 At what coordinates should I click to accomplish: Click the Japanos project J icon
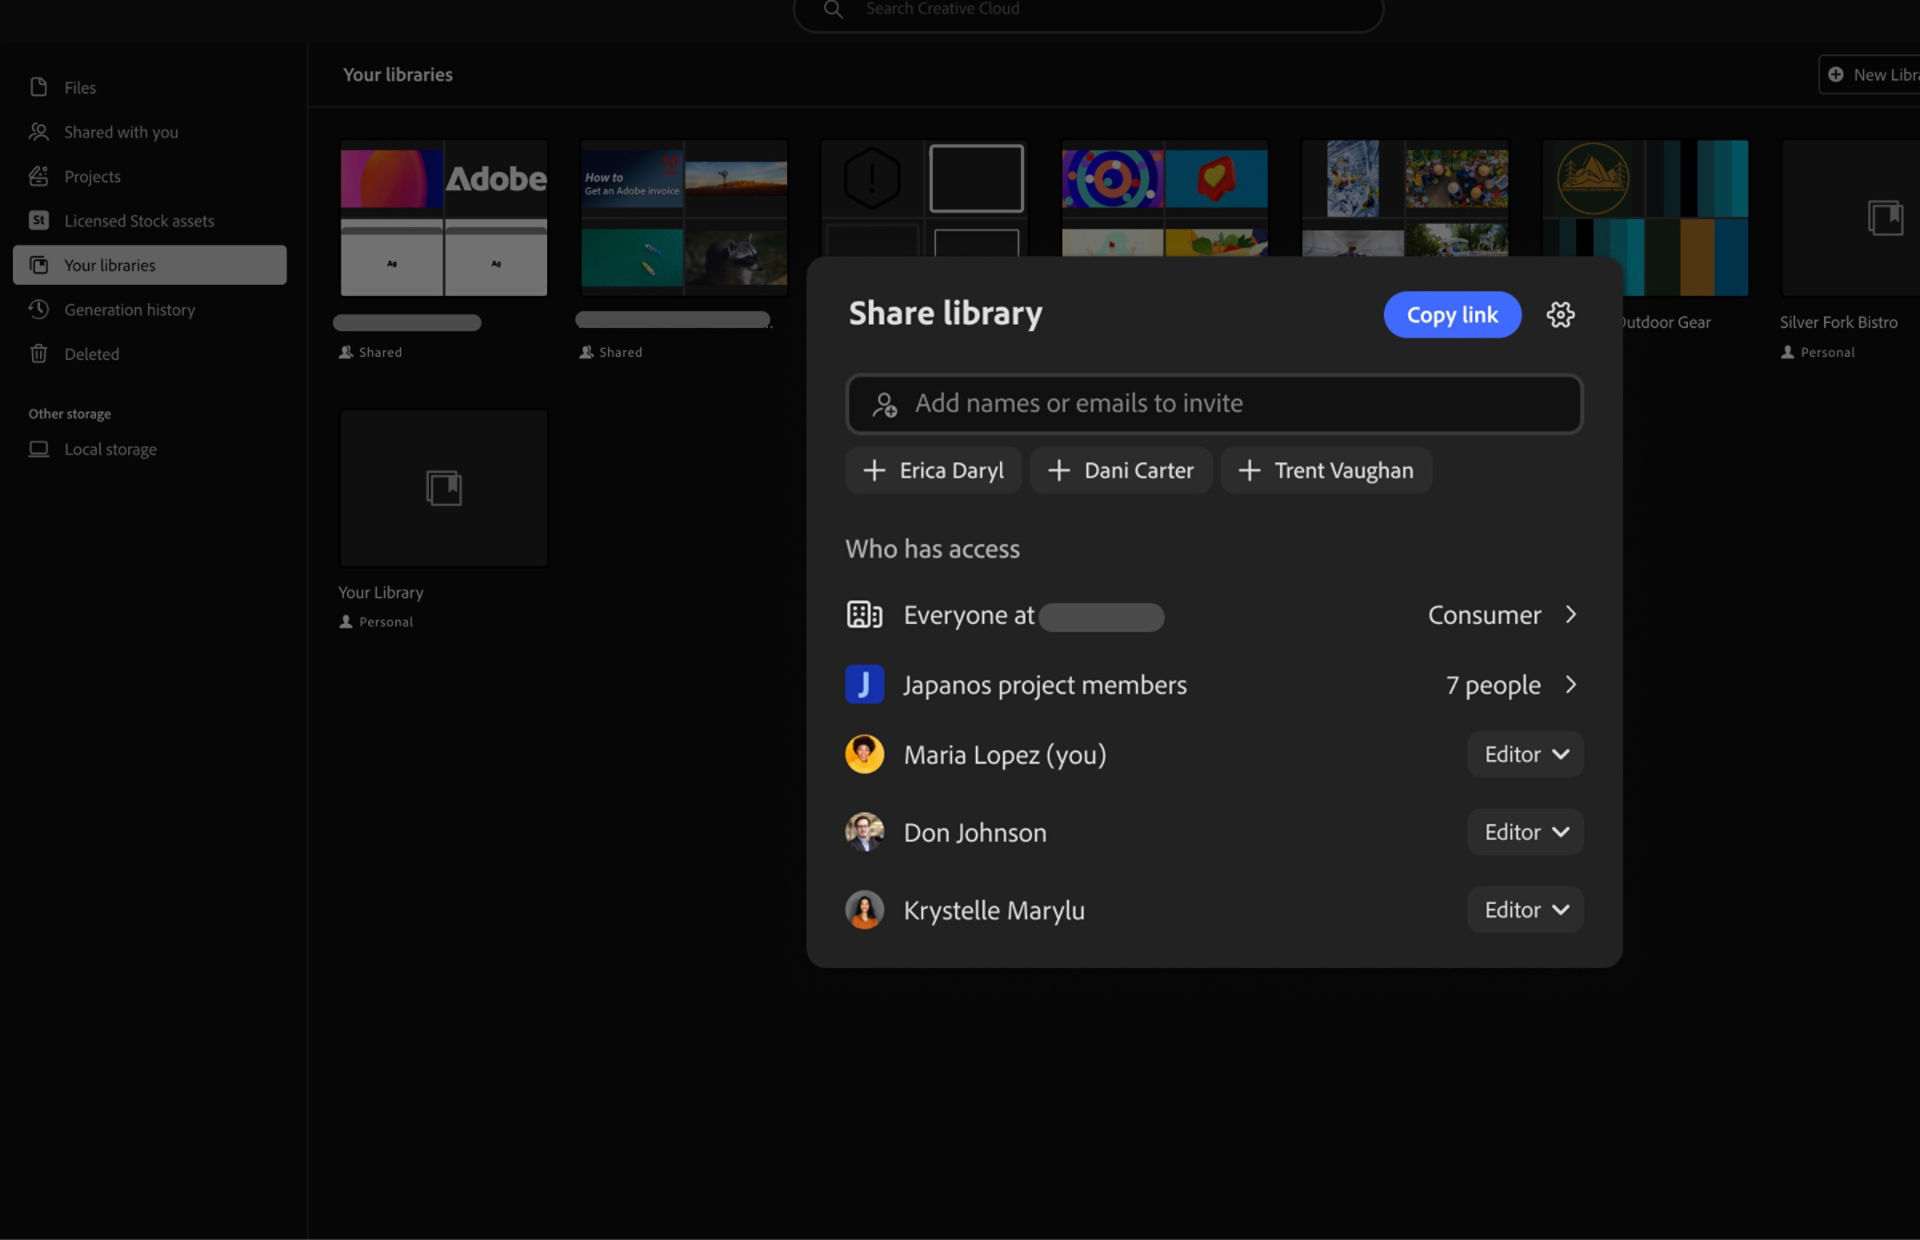coord(864,684)
